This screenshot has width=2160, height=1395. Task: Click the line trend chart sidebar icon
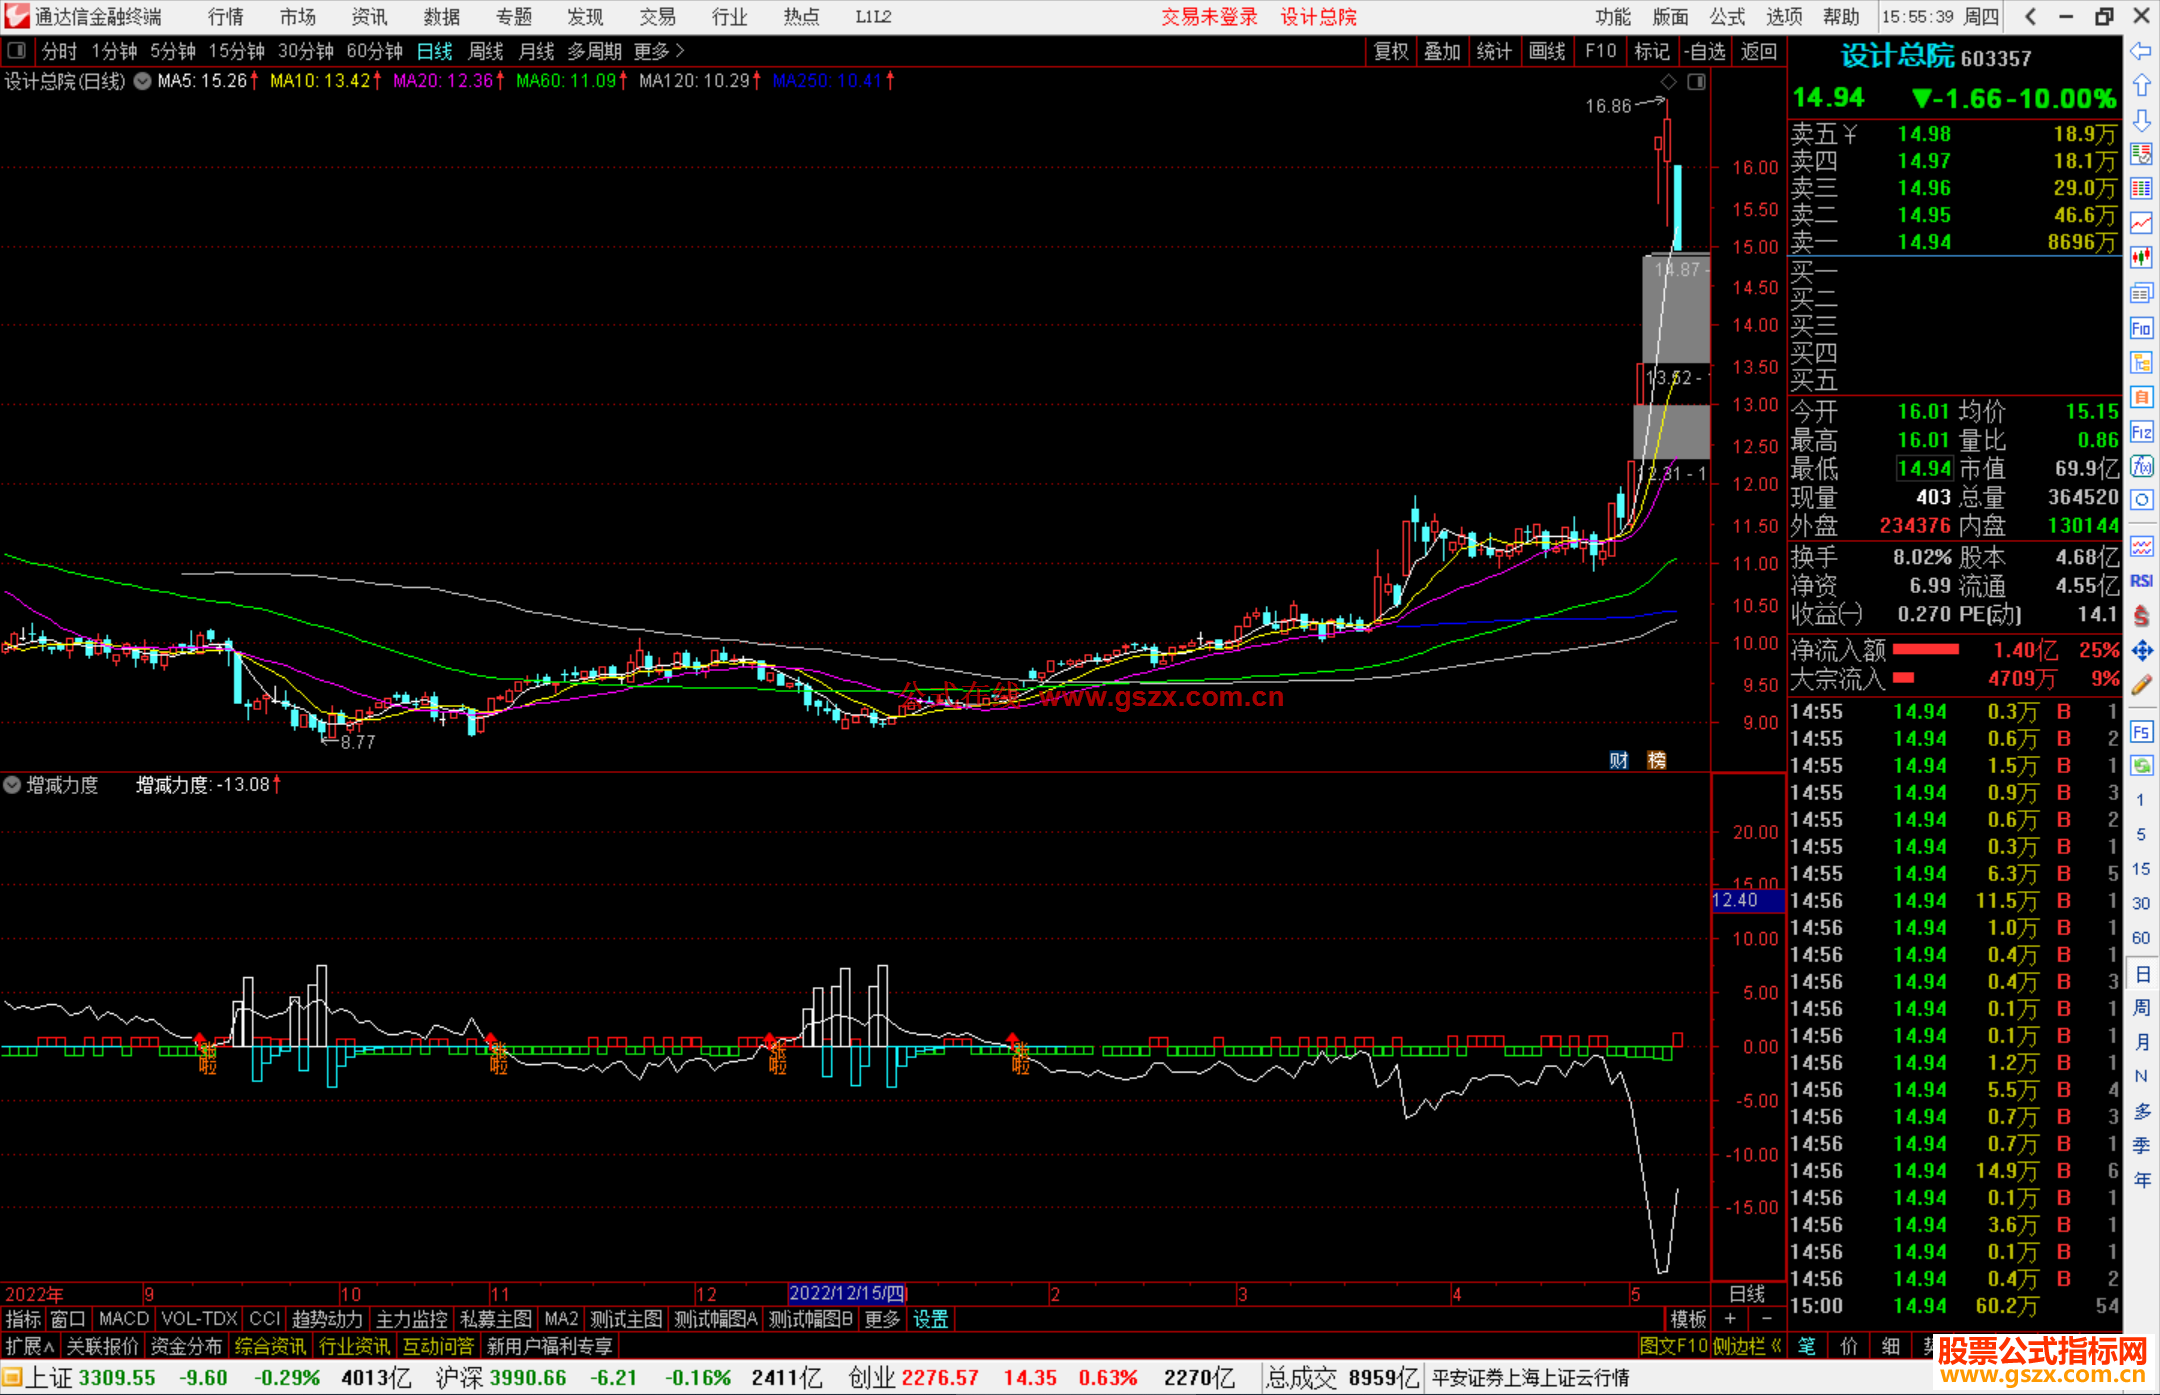(x=2141, y=223)
